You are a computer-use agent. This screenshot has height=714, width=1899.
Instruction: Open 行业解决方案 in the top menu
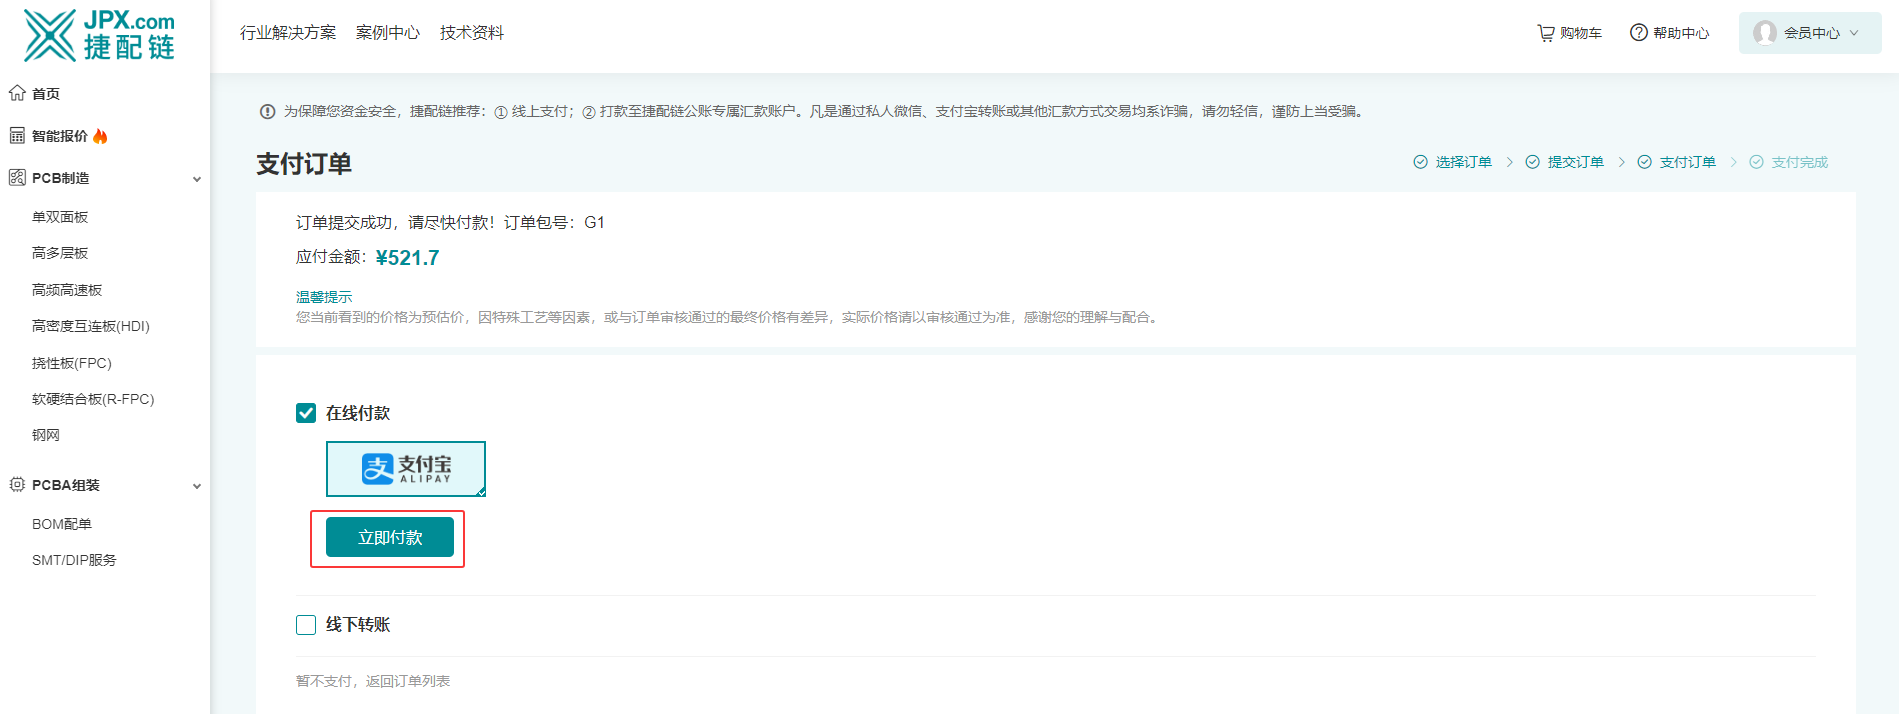288,33
